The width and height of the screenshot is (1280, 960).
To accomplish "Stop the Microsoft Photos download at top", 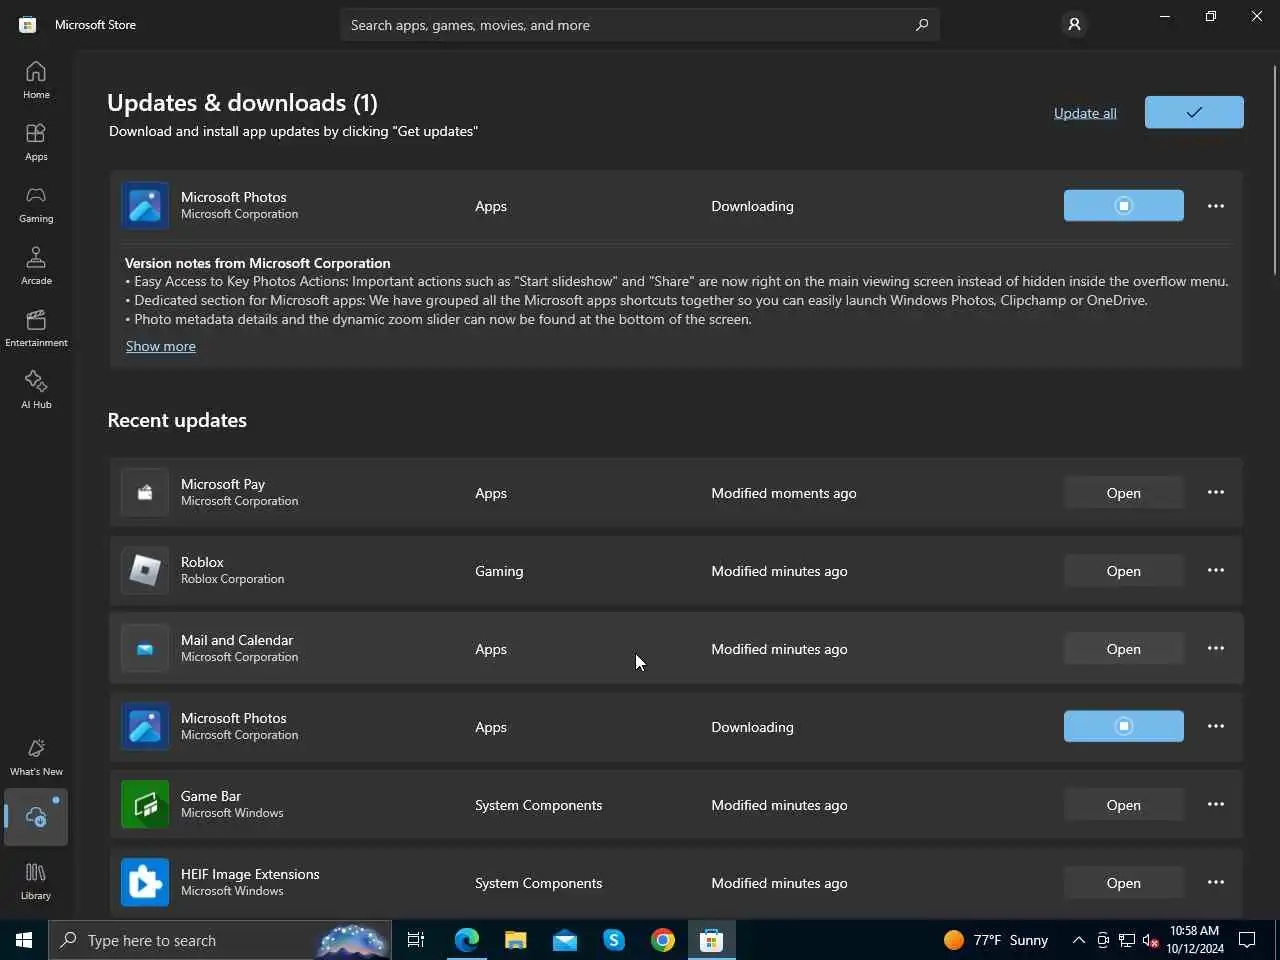I will coord(1124,206).
